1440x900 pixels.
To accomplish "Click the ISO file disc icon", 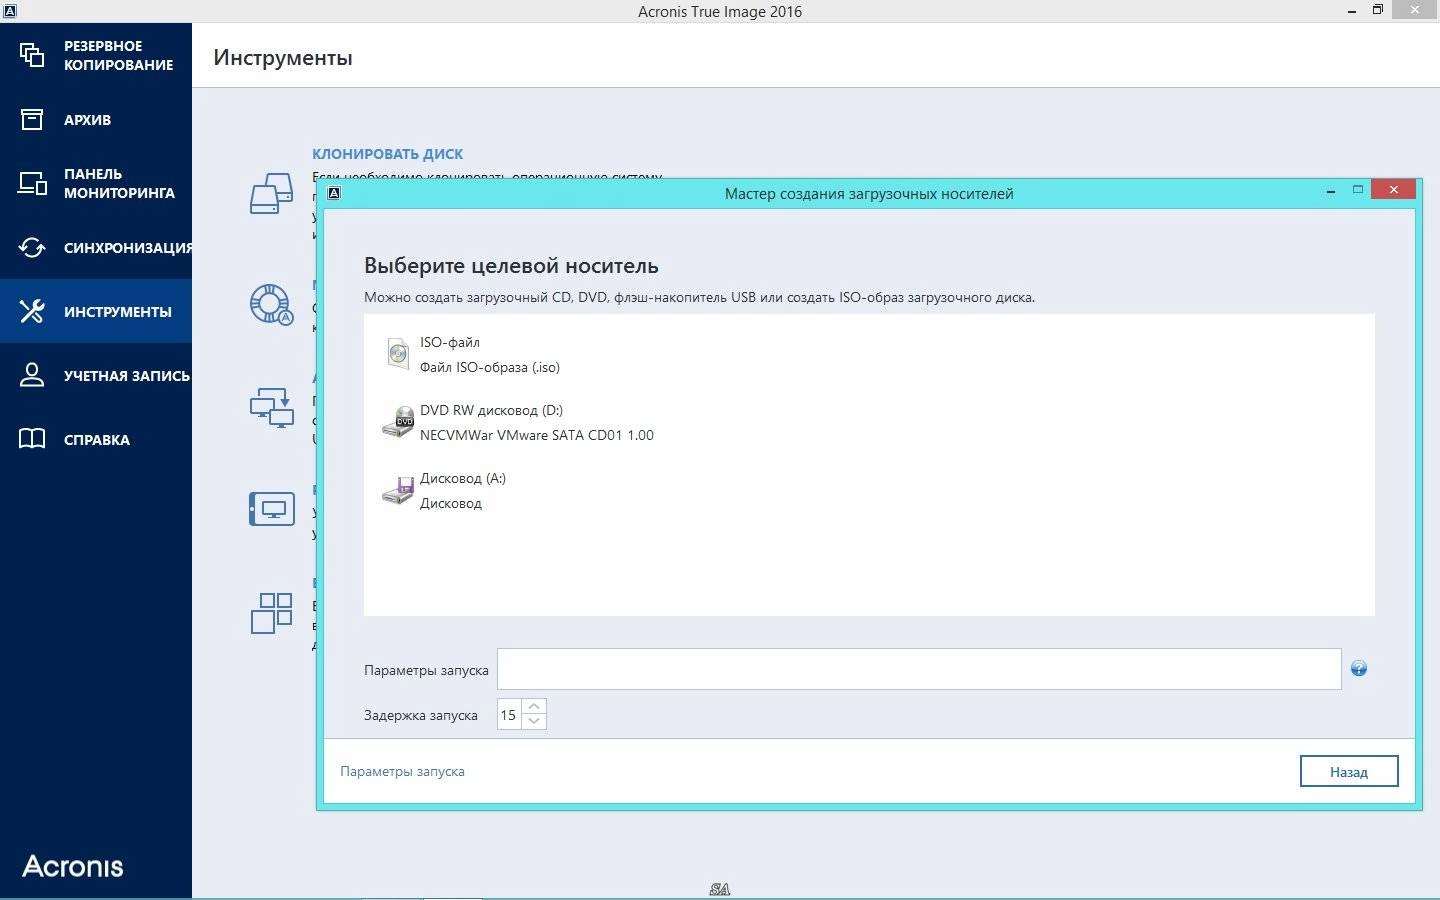I will click(398, 354).
